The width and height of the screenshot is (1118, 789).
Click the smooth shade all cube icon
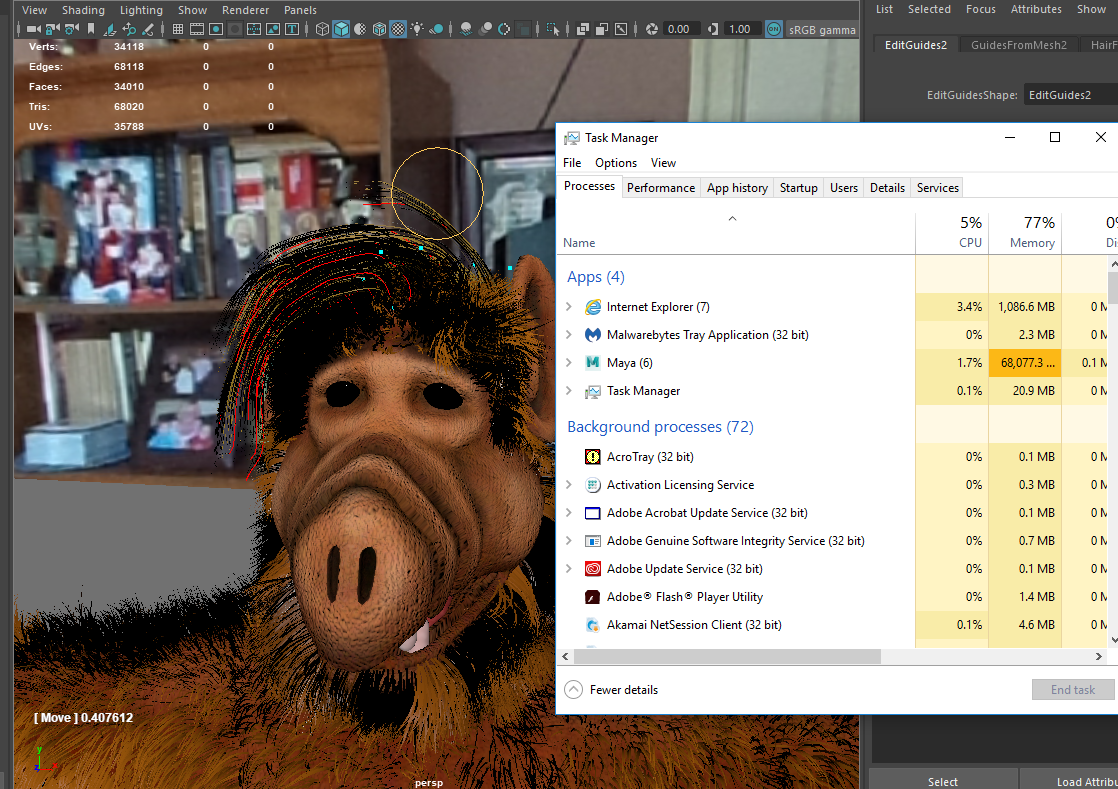click(342, 29)
